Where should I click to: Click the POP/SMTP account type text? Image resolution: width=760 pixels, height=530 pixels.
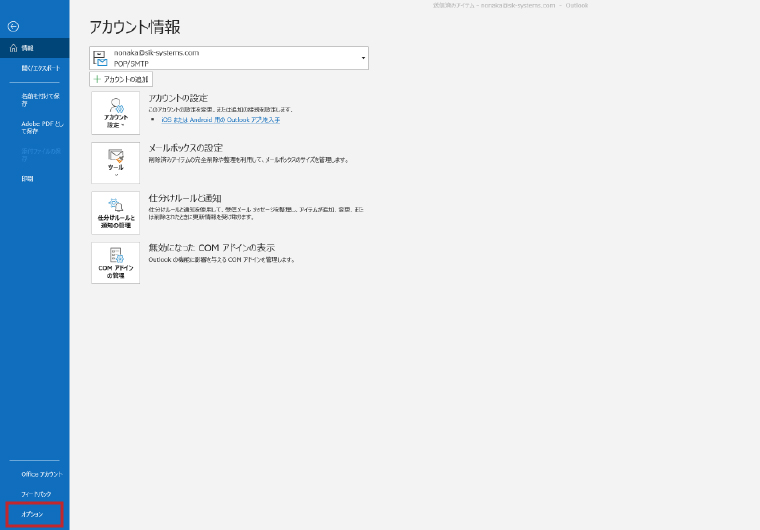pos(131,64)
